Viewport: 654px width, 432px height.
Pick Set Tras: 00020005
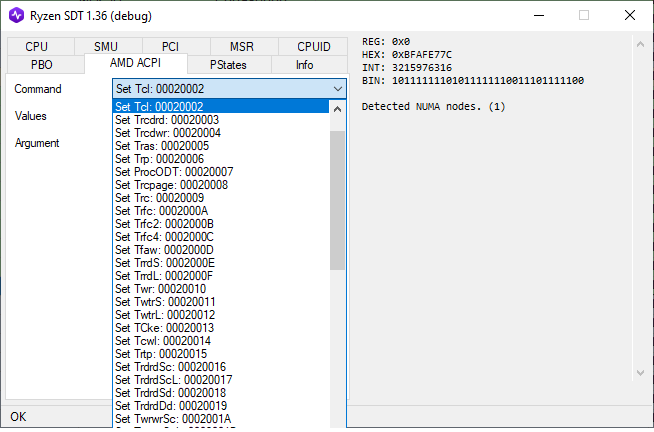[x=221, y=146]
